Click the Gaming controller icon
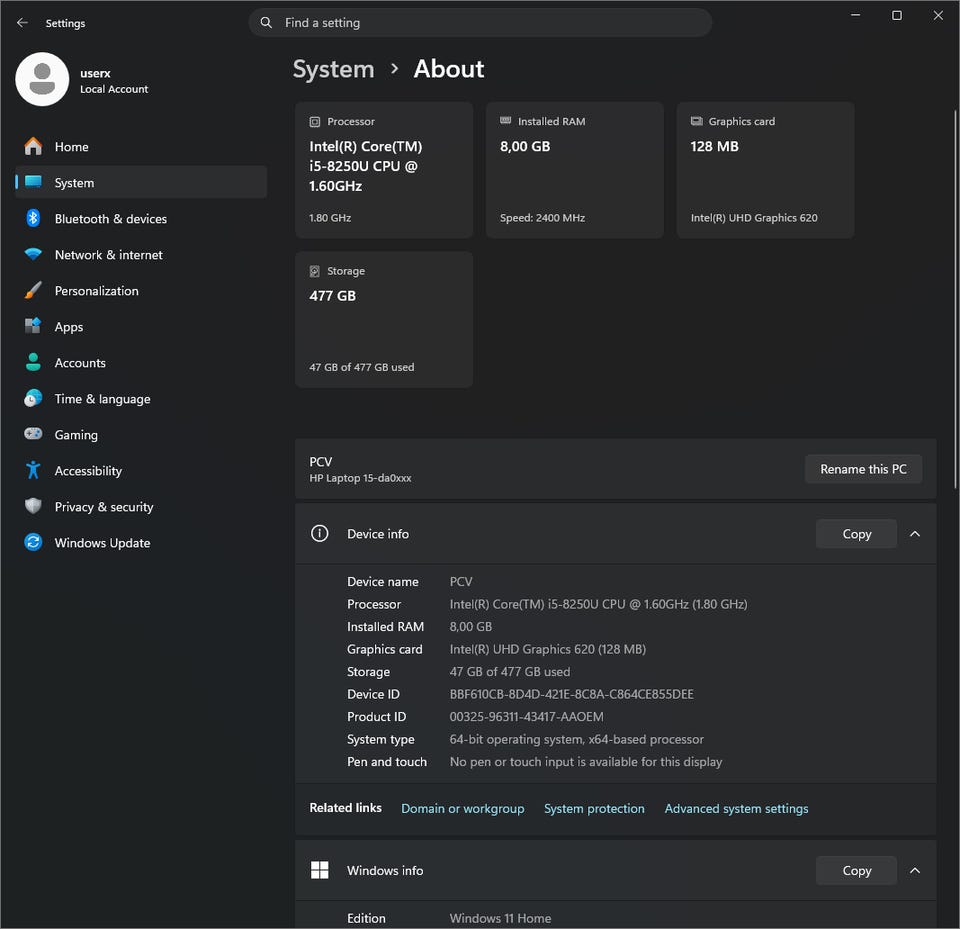This screenshot has height=929, width=960. [33, 434]
